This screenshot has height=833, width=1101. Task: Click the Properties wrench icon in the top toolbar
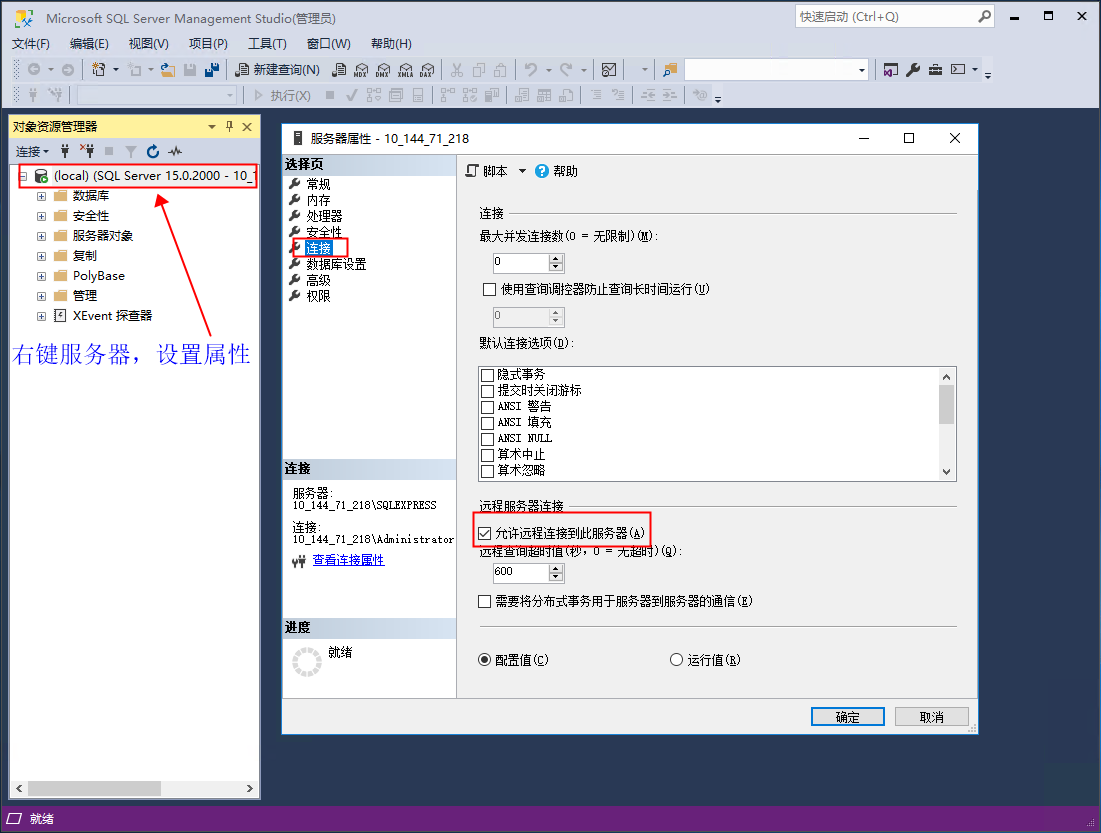pyautogui.click(x=913, y=69)
